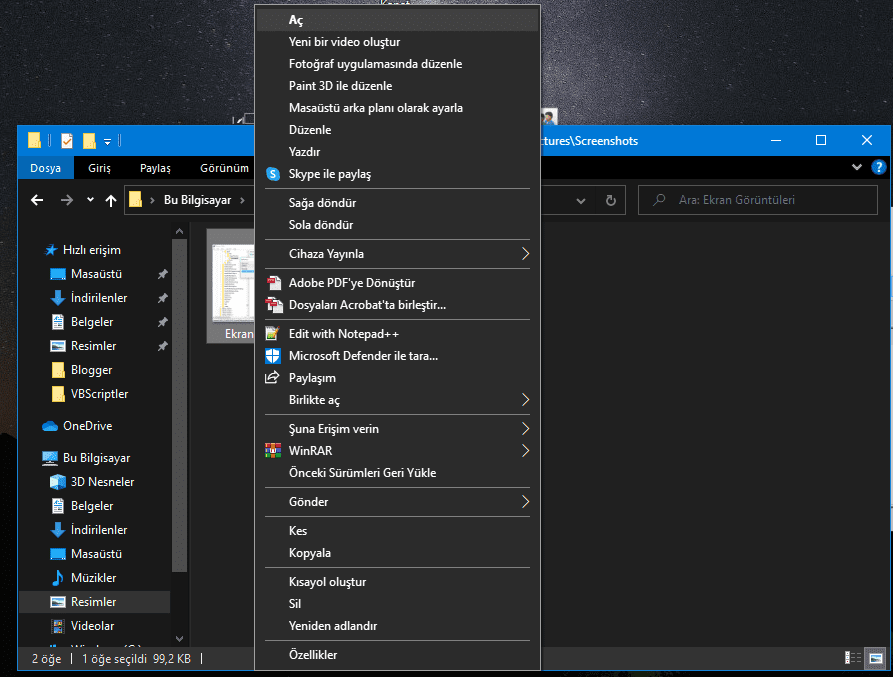The image size is (893, 677).
Task: Go up one folder level arrow
Action: pyautogui.click(x=110, y=200)
